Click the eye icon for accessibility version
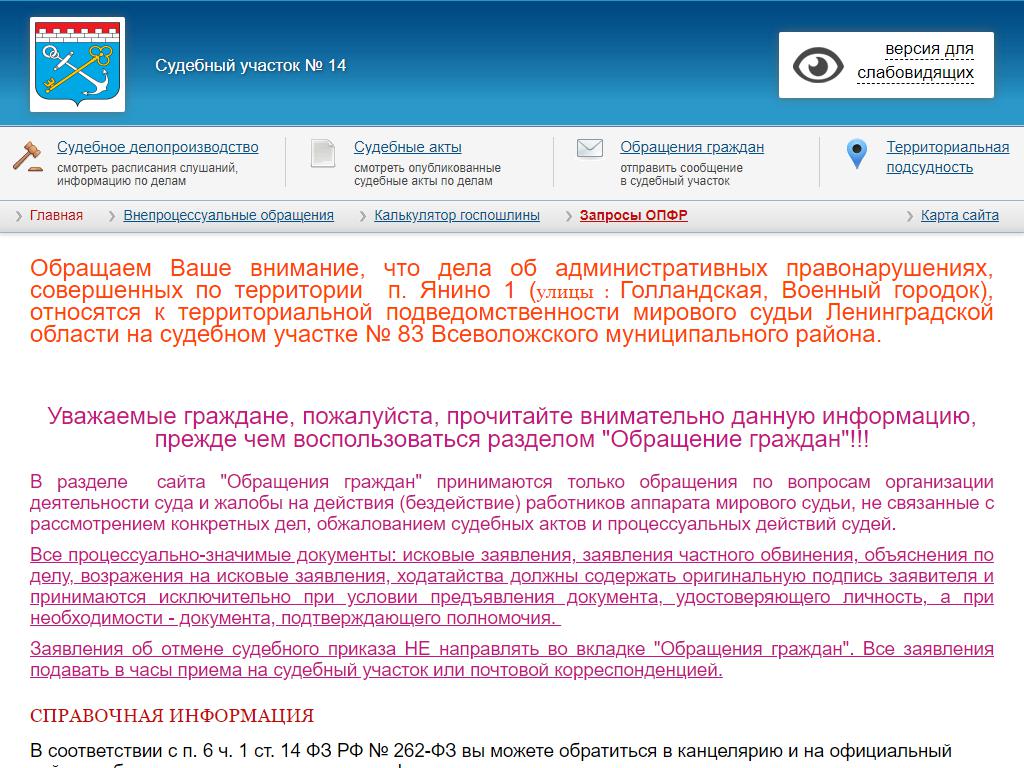This screenshot has width=1024, height=768. (818, 65)
